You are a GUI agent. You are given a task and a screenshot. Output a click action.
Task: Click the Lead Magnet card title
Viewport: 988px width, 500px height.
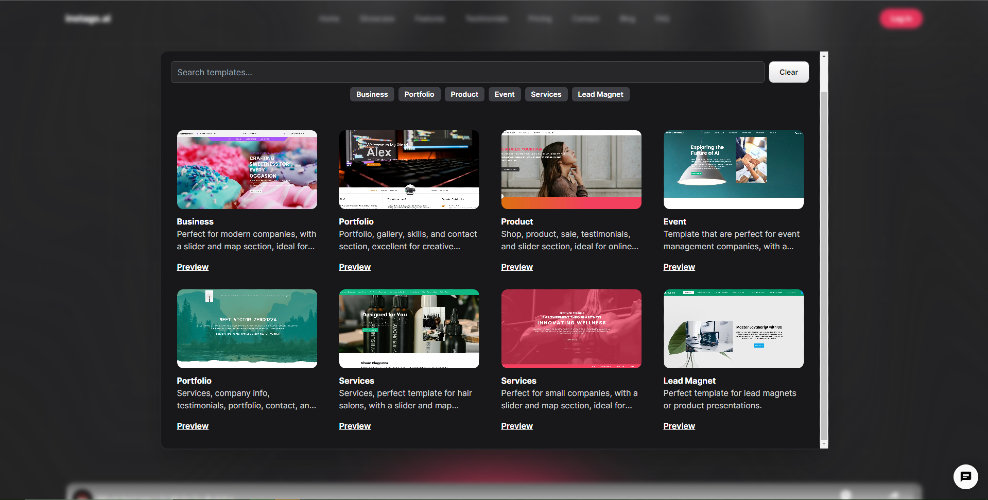click(x=689, y=381)
